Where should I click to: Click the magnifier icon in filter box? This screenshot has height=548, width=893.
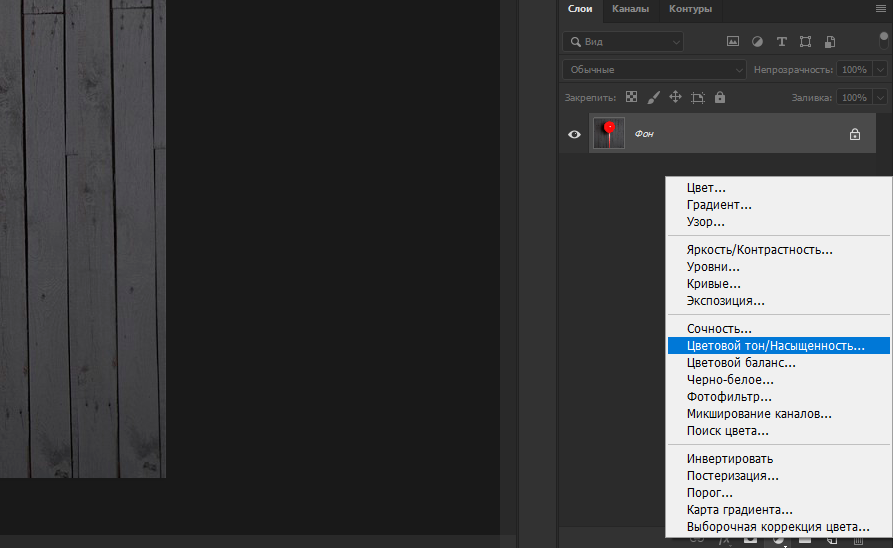coord(575,42)
